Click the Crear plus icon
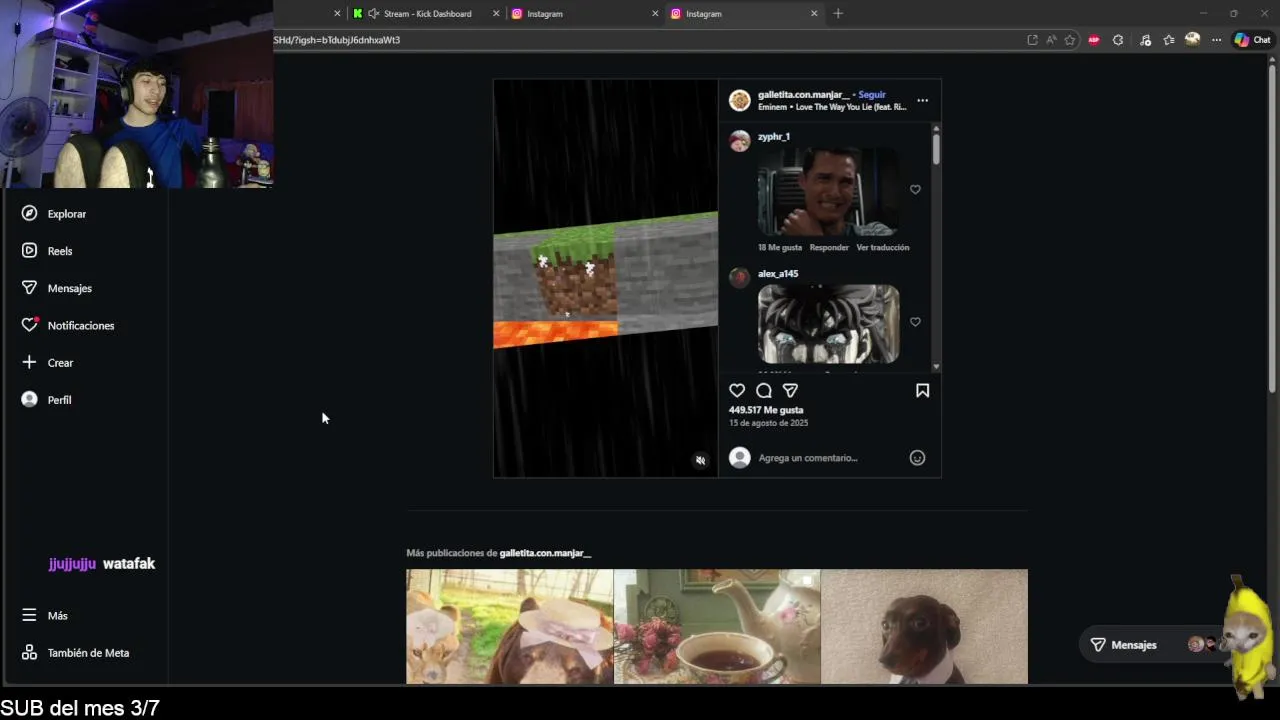This screenshot has width=1280, height=720. coord(29,362)
